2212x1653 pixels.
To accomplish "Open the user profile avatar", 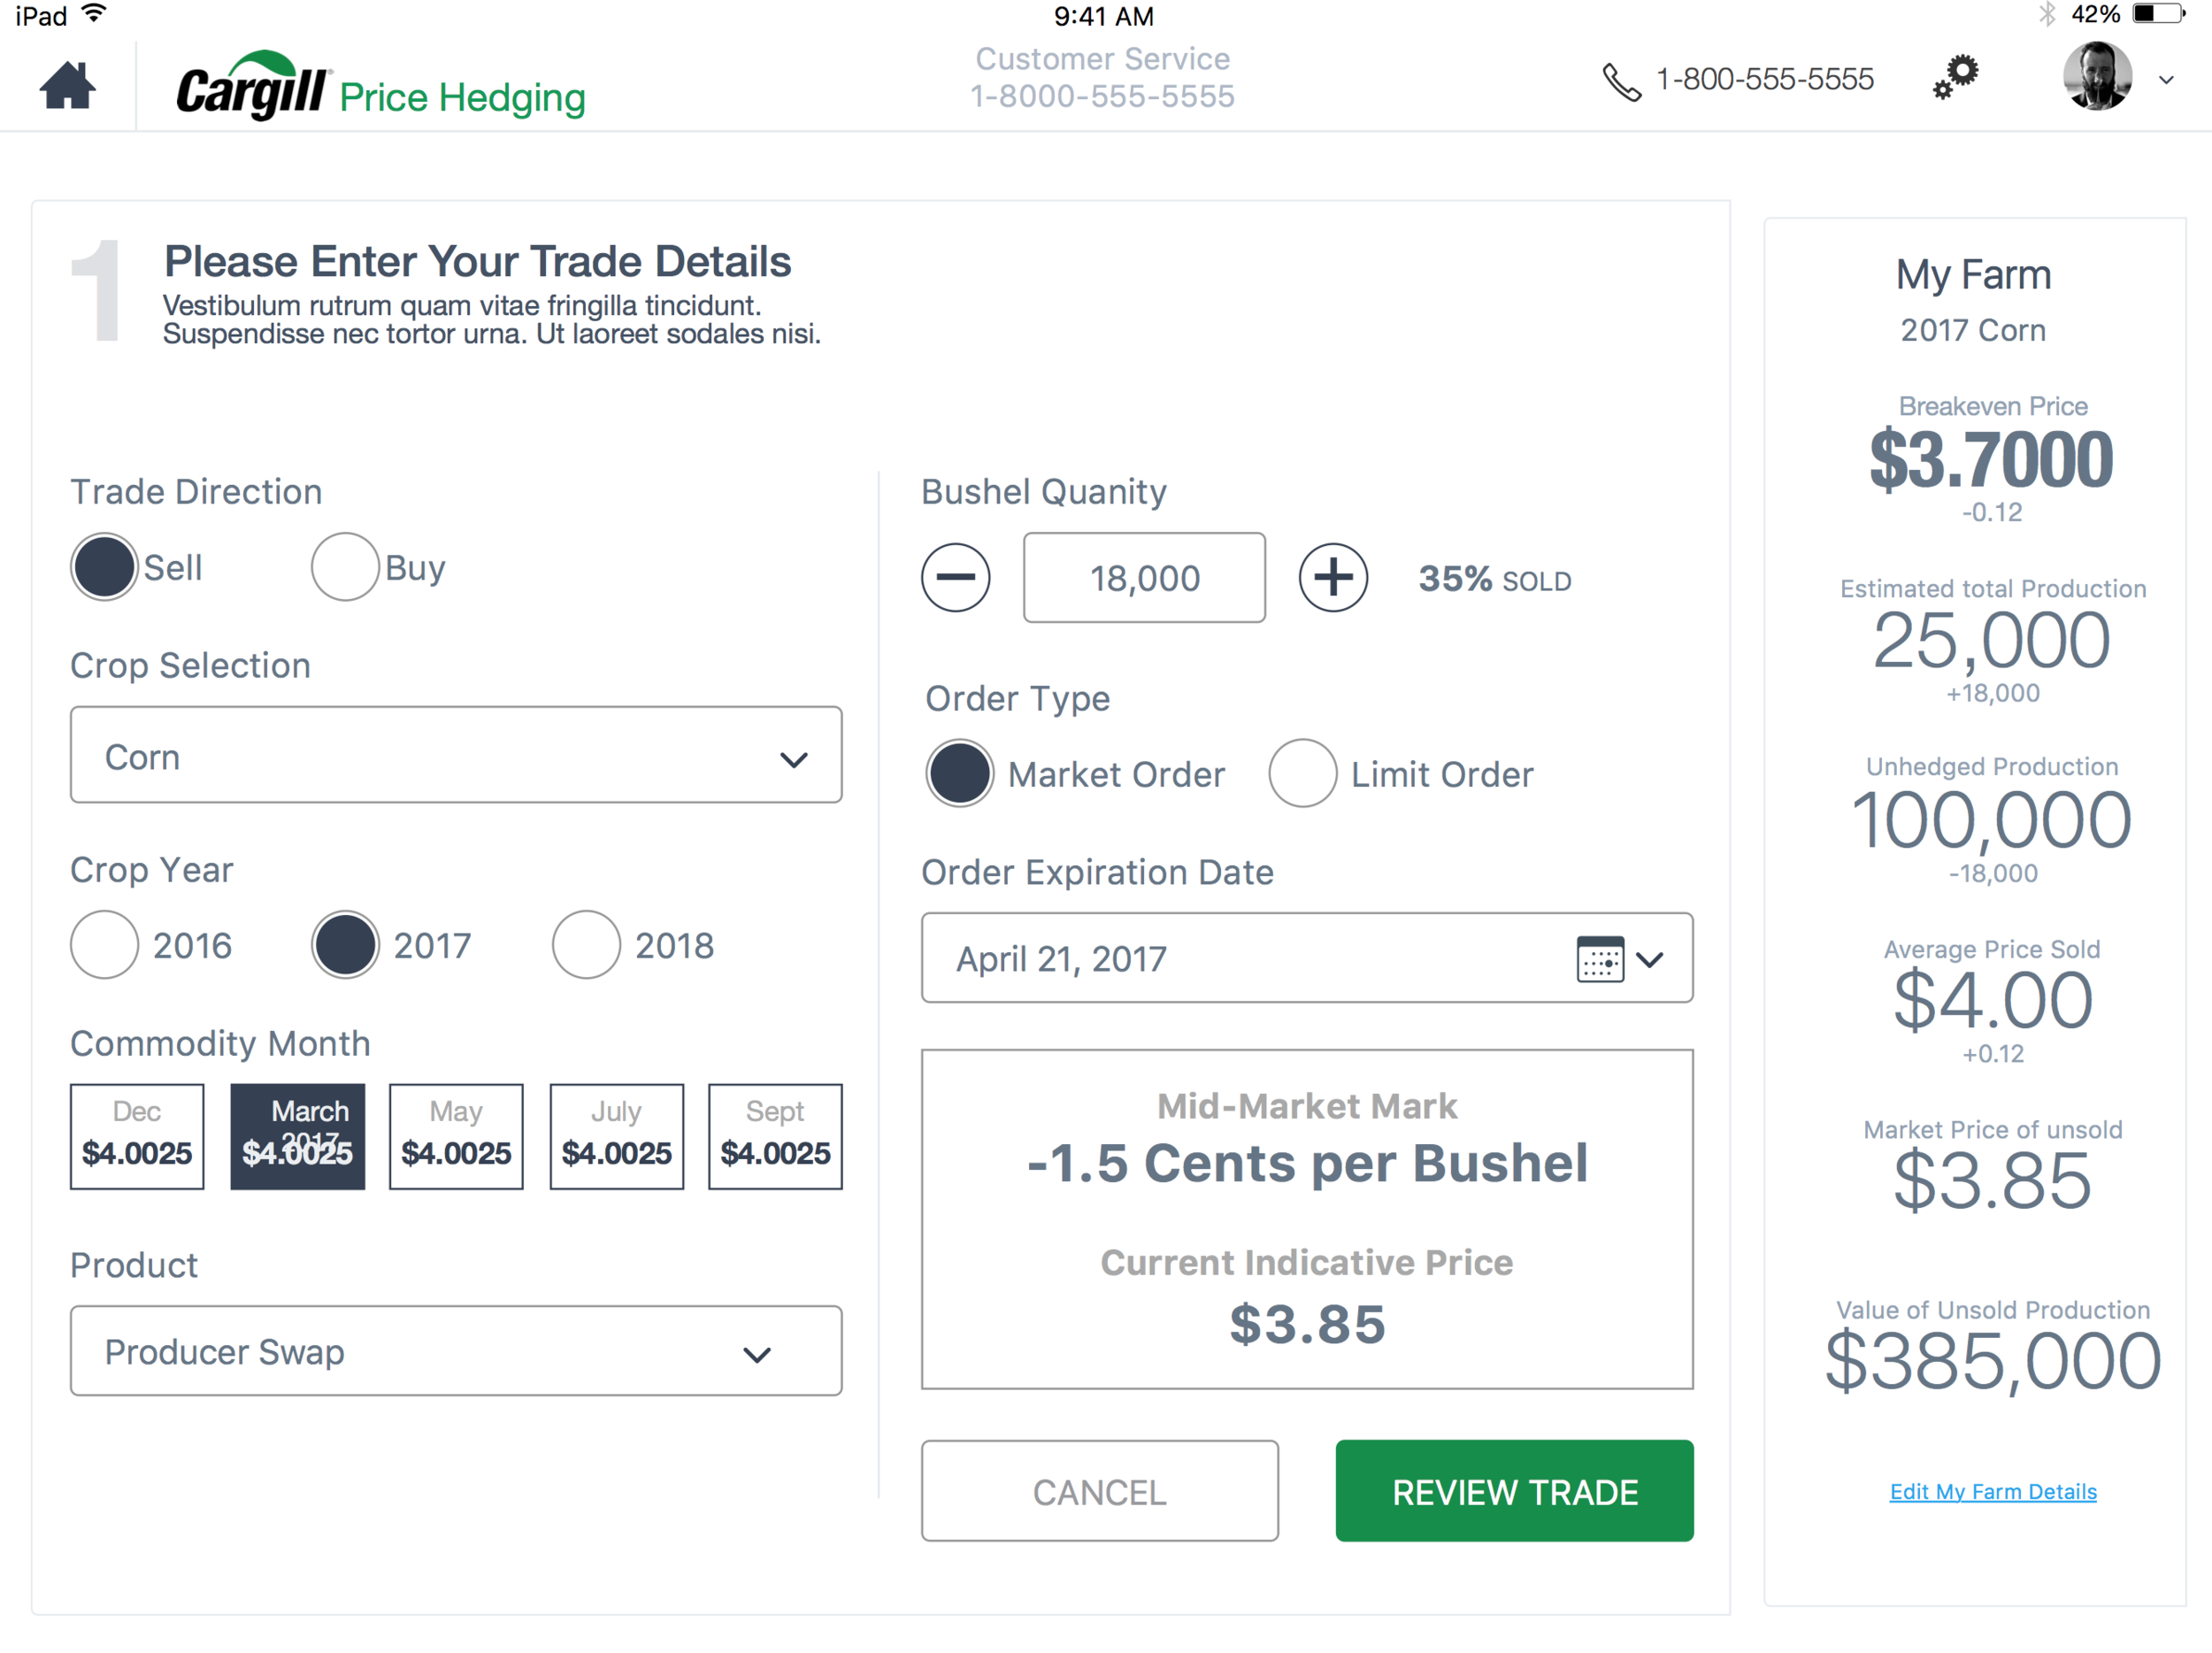I will (x=2097, y=76).
